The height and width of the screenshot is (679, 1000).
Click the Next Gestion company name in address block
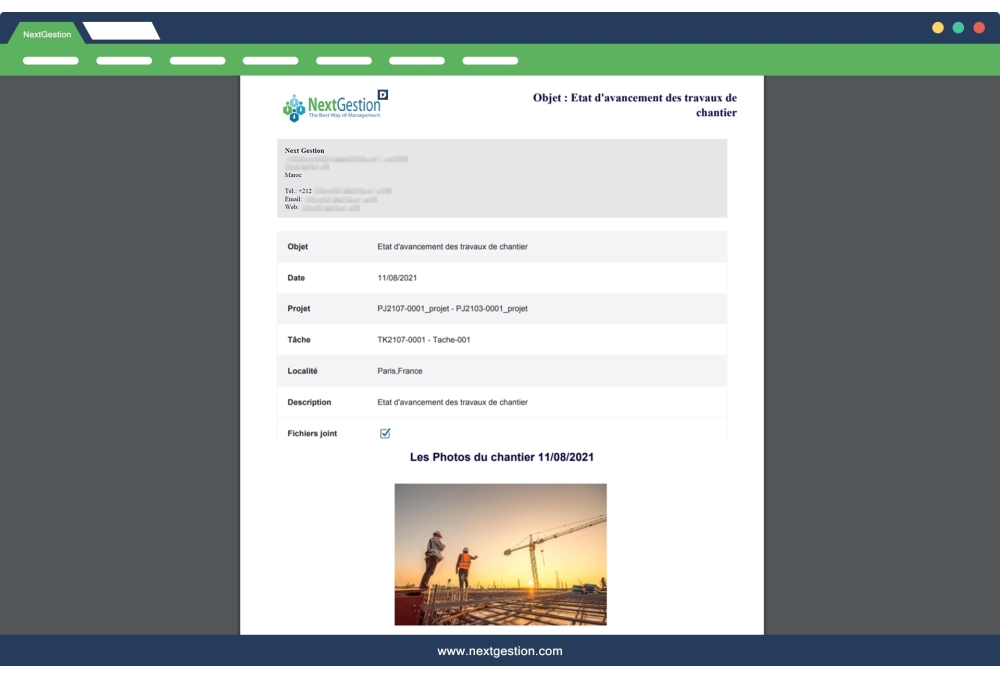[x=305, y=151]
